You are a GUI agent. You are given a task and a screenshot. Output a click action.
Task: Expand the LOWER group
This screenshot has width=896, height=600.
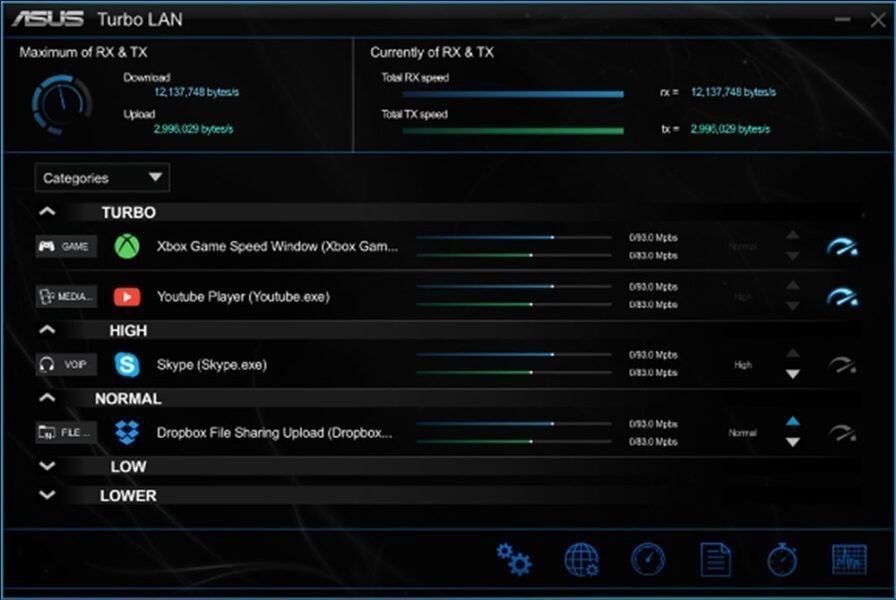(47, 495)
